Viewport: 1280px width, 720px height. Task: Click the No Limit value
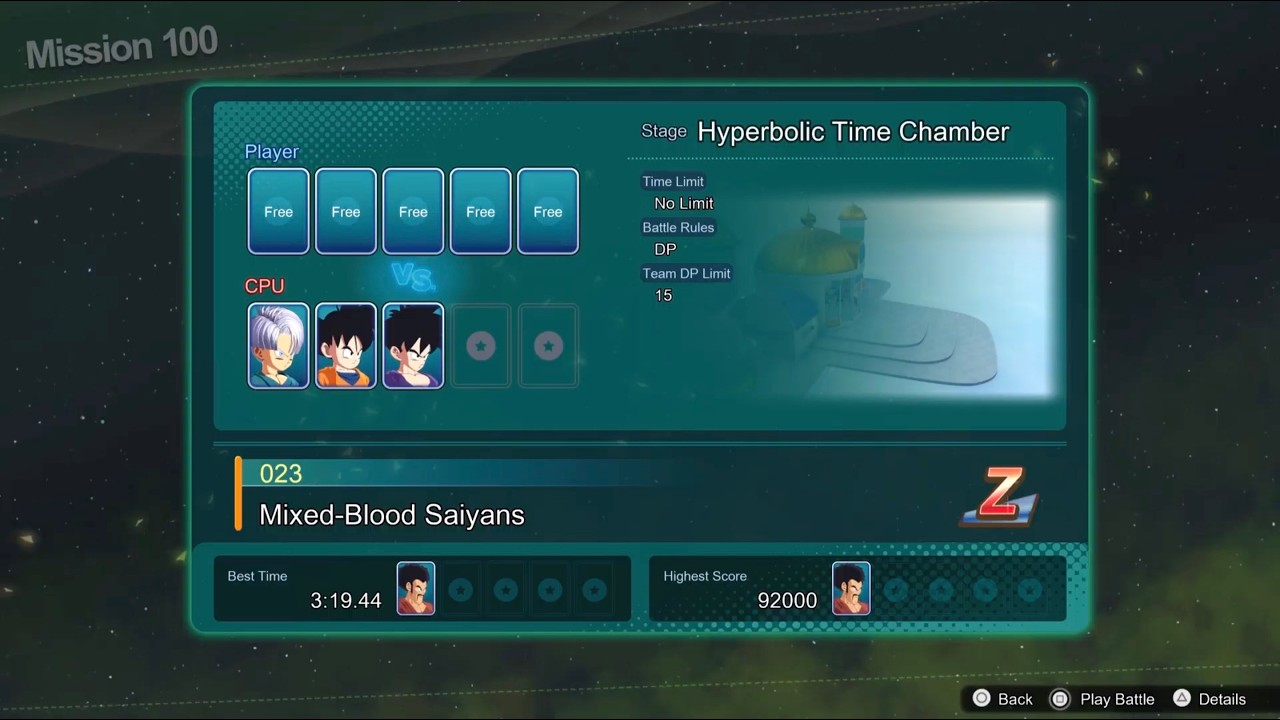coord(684,203)
